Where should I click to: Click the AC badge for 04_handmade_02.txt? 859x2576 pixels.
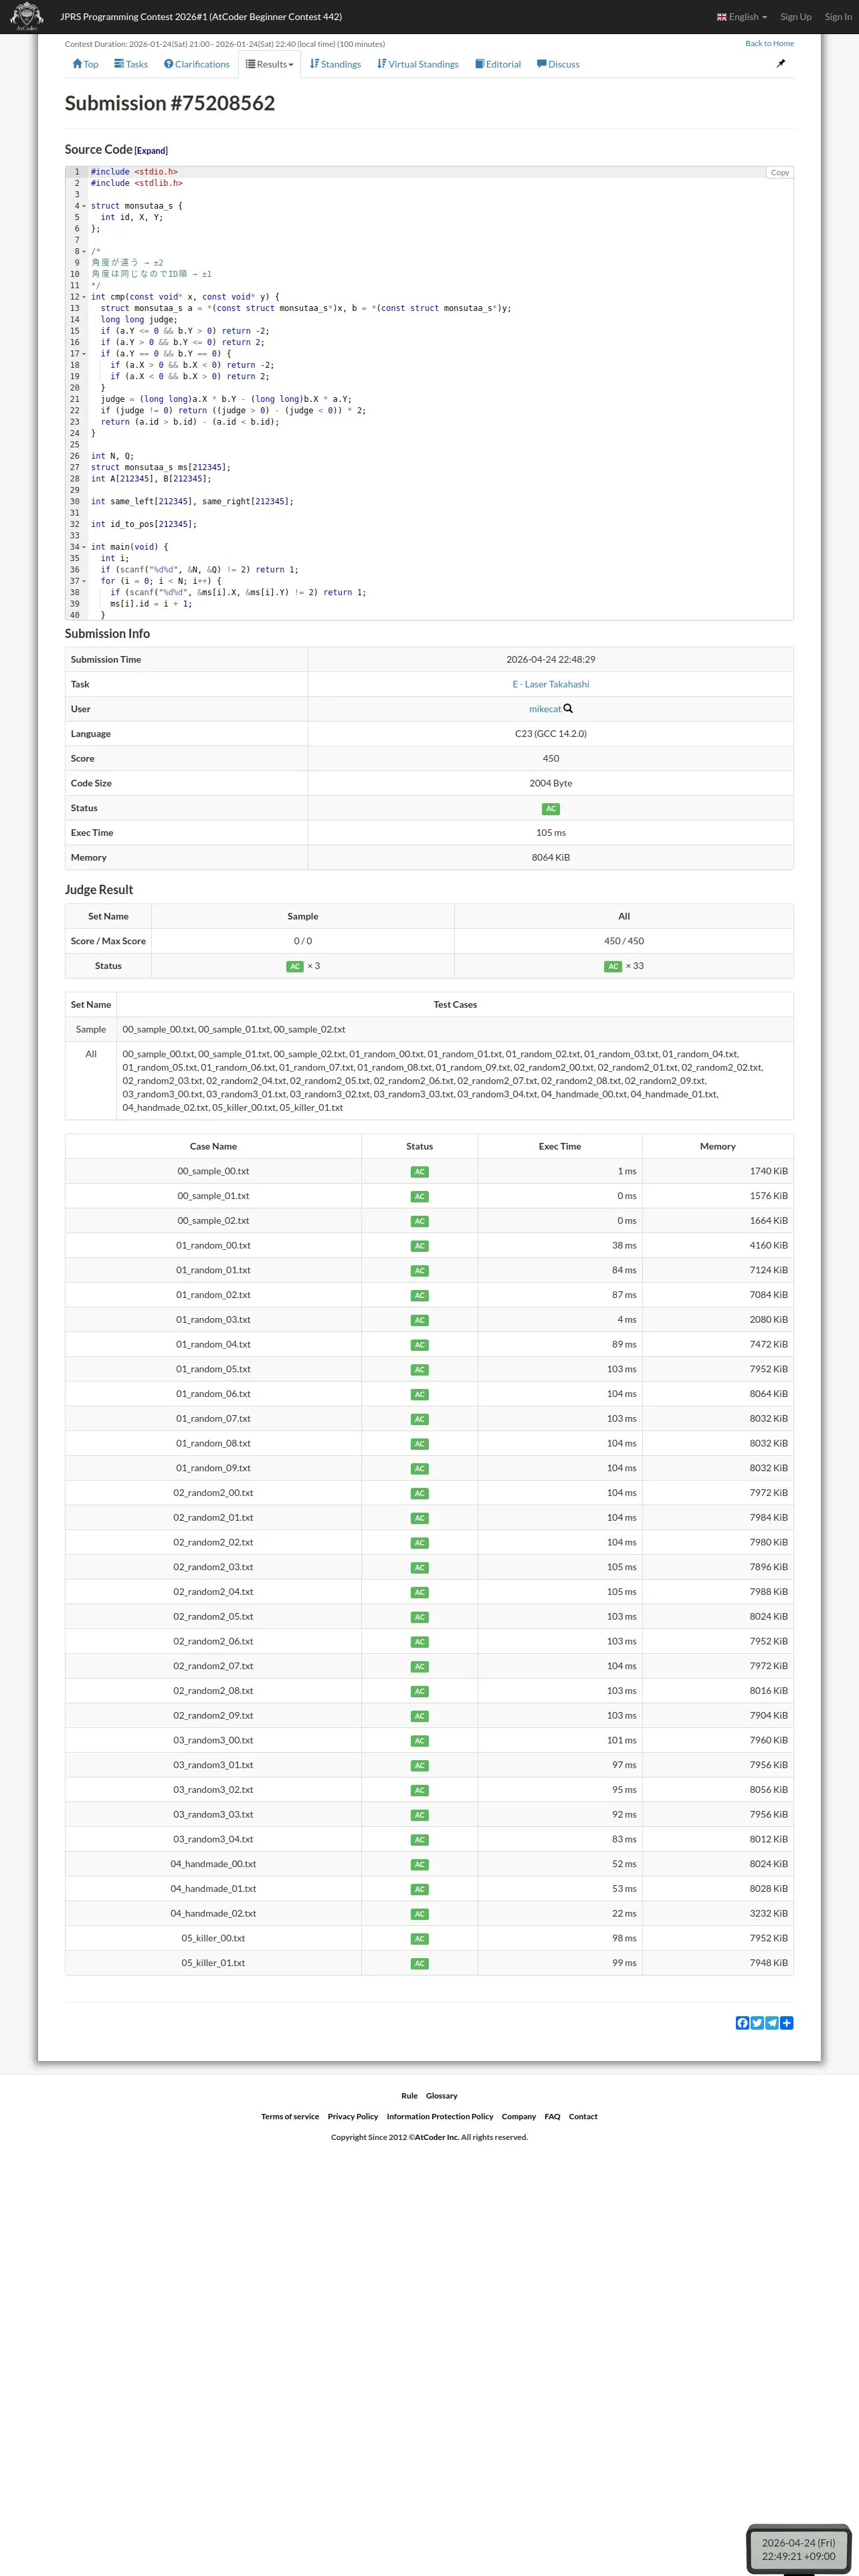tap(420, 1914)
